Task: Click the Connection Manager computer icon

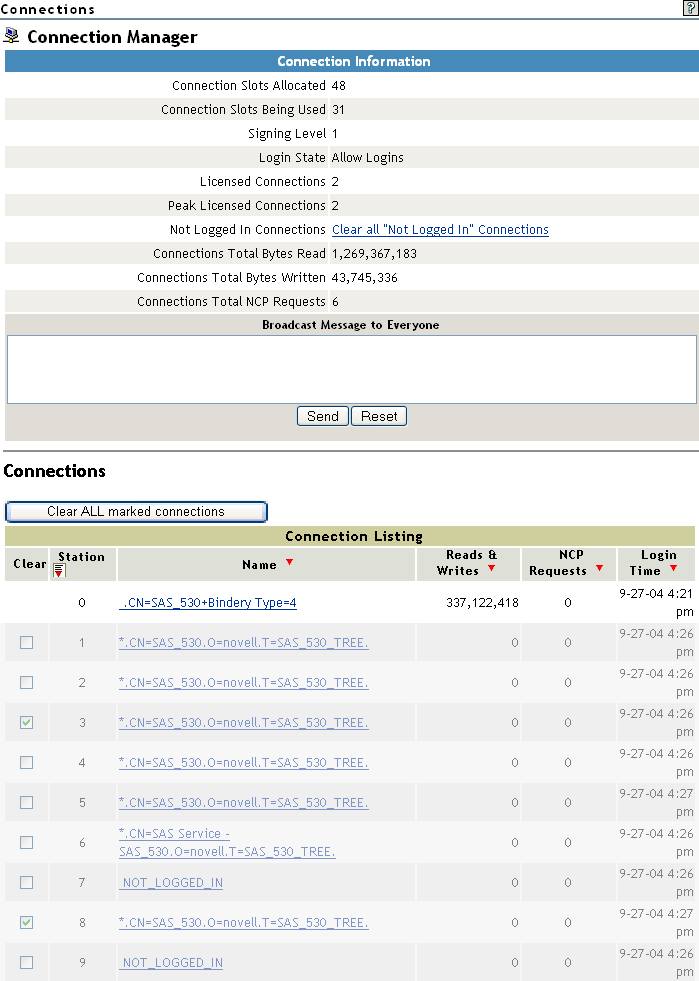Action: [x=11, y=36]
